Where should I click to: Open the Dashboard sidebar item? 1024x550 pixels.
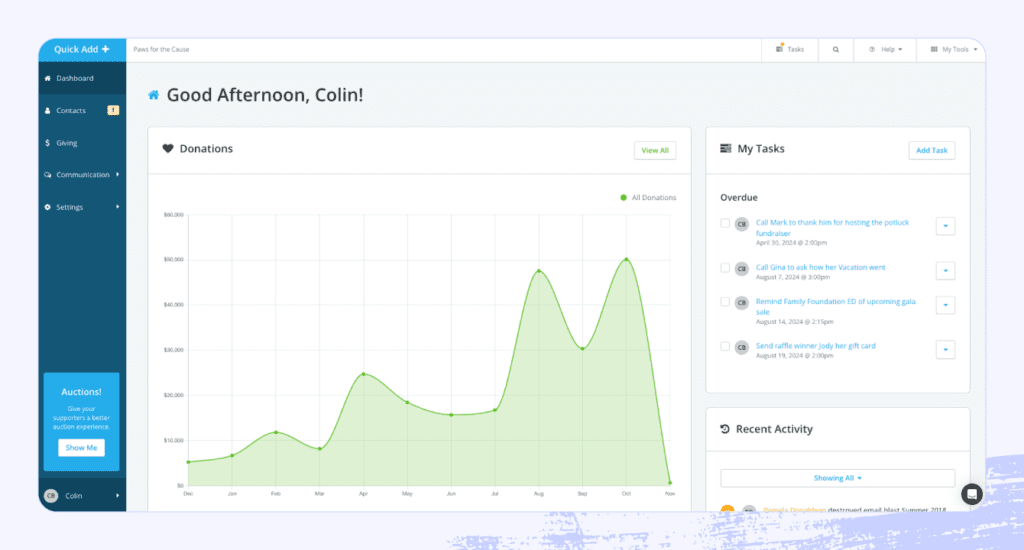82,78
